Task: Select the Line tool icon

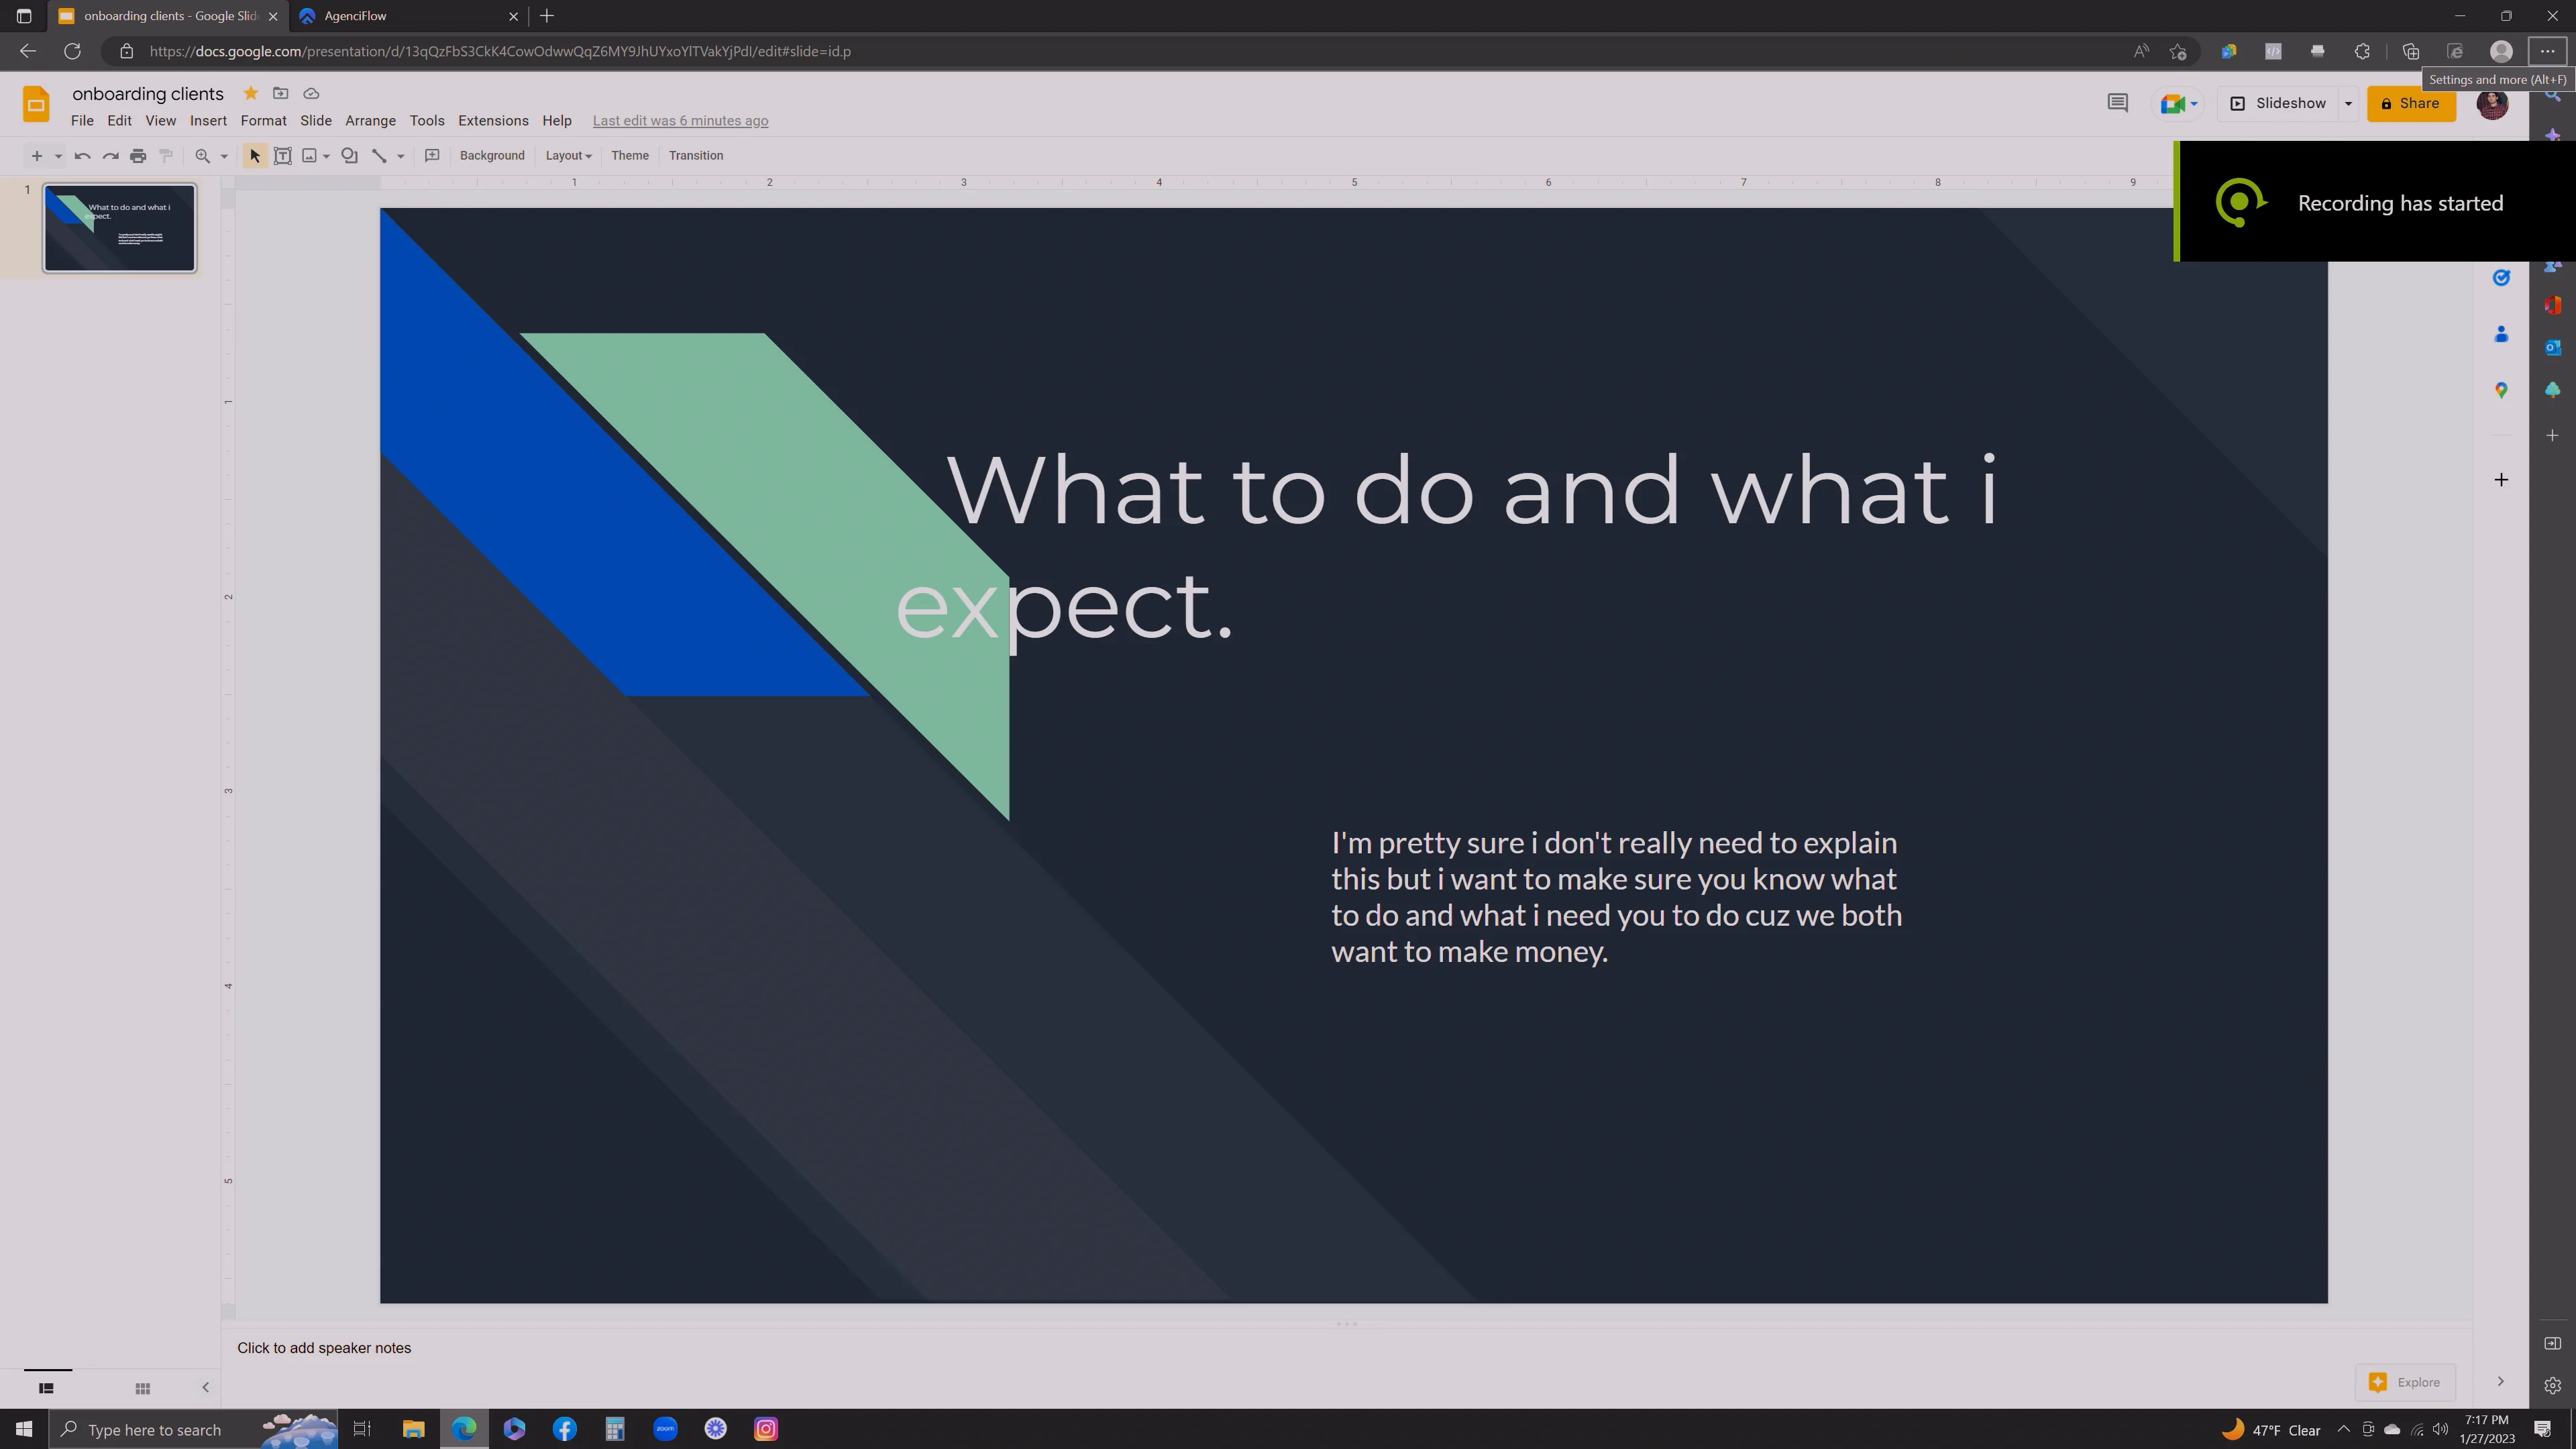Action: (x=379, y=155)
